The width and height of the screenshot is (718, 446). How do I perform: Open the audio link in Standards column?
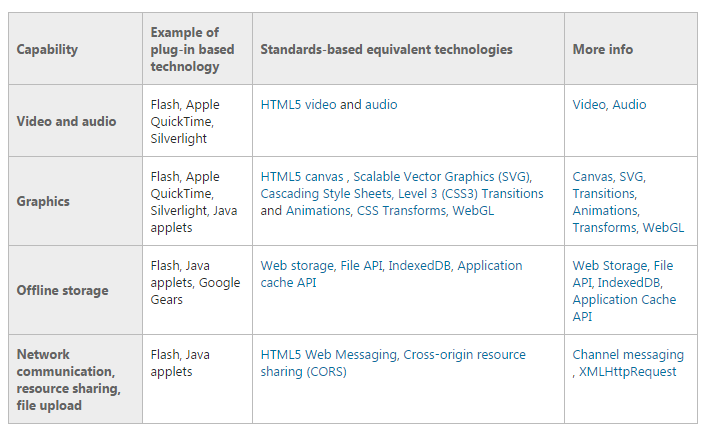[381, 105]
